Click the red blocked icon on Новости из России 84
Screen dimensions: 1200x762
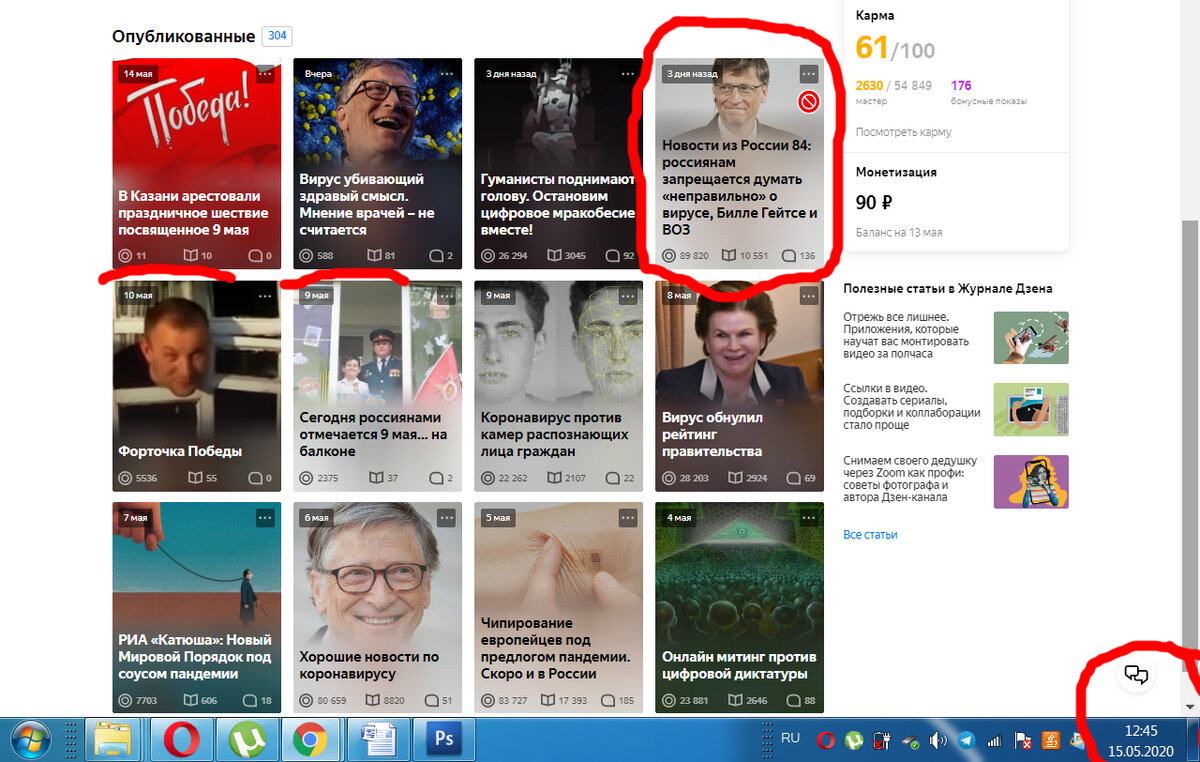pos(809,102)
